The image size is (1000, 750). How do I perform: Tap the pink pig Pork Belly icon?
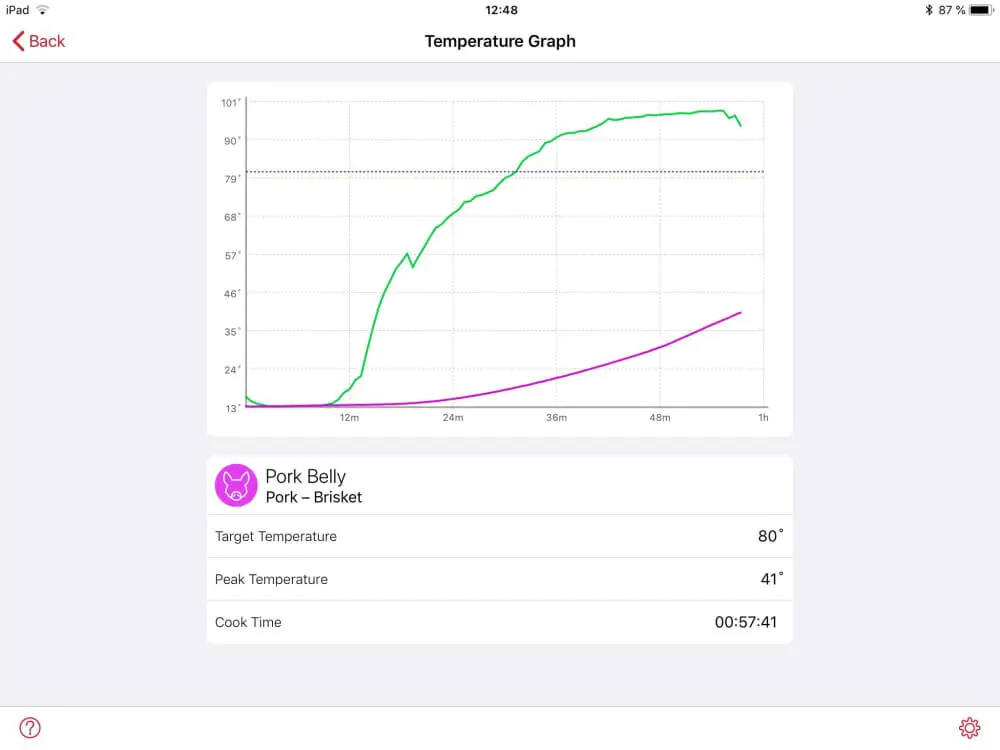[236, 485]
